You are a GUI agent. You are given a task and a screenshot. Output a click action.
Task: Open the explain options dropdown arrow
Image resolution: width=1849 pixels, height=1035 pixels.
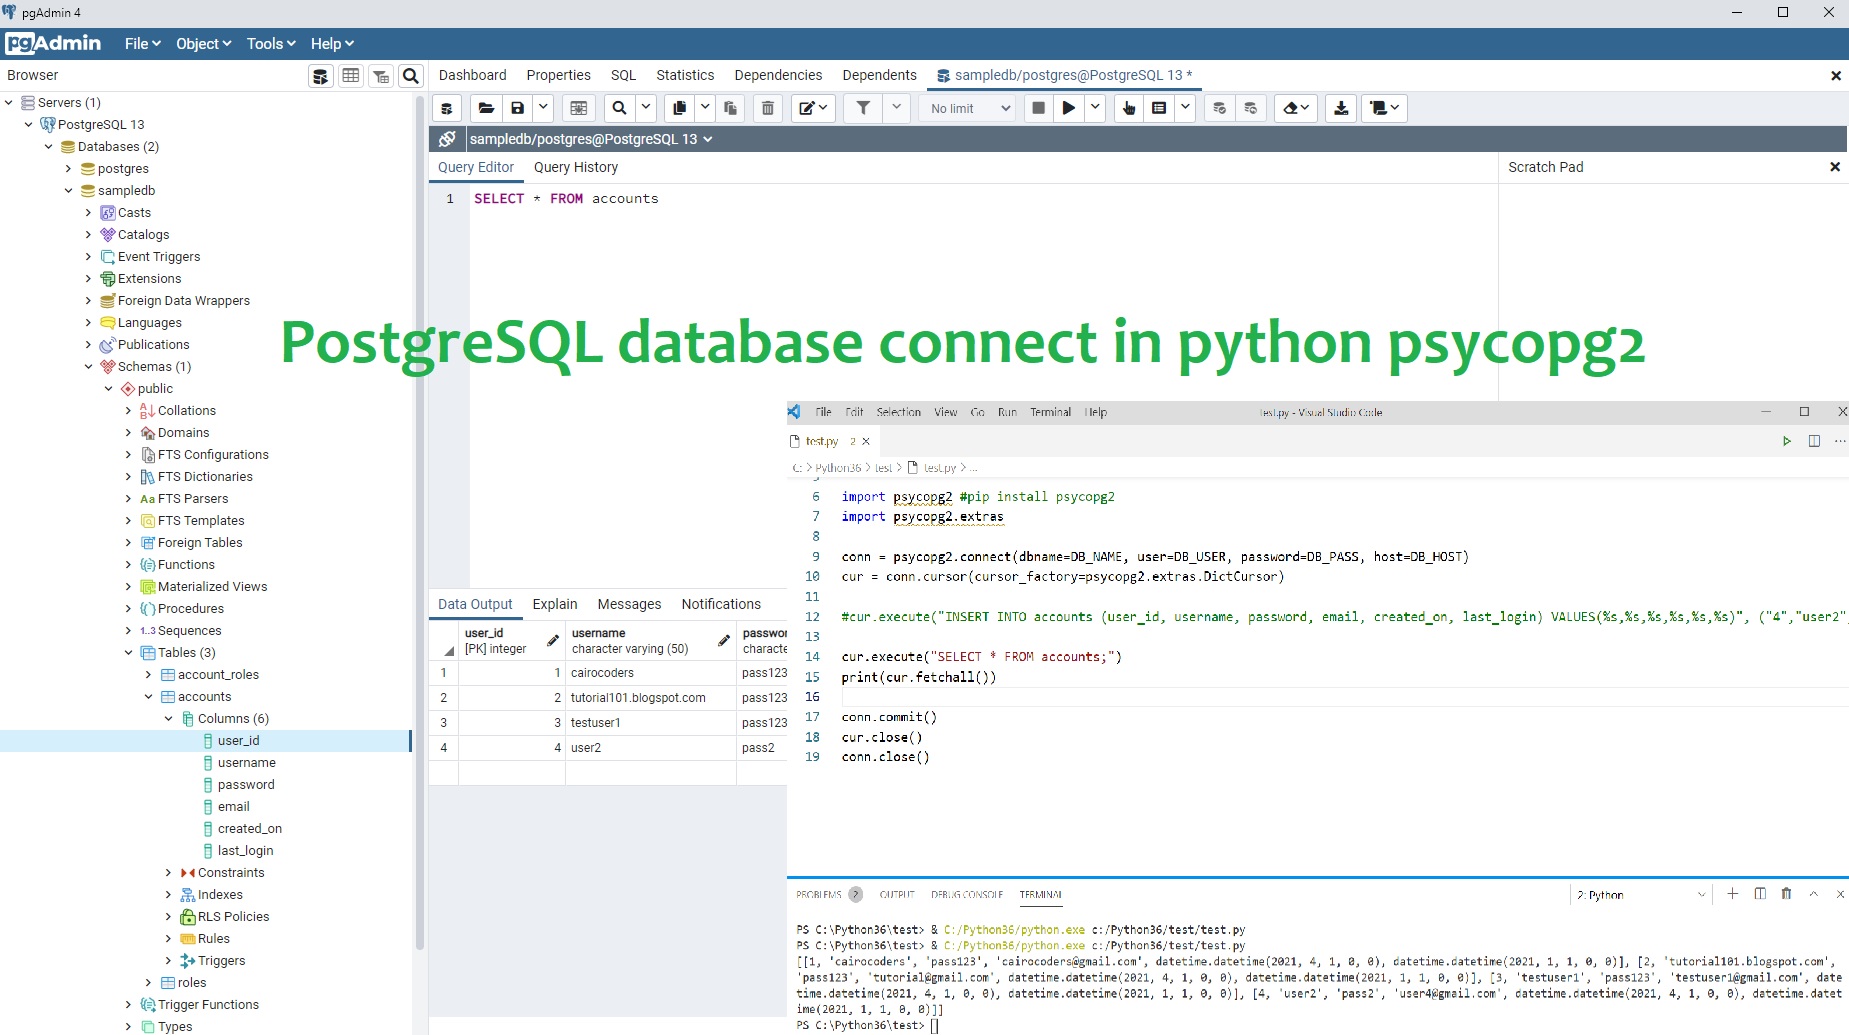coord(1185,108)
